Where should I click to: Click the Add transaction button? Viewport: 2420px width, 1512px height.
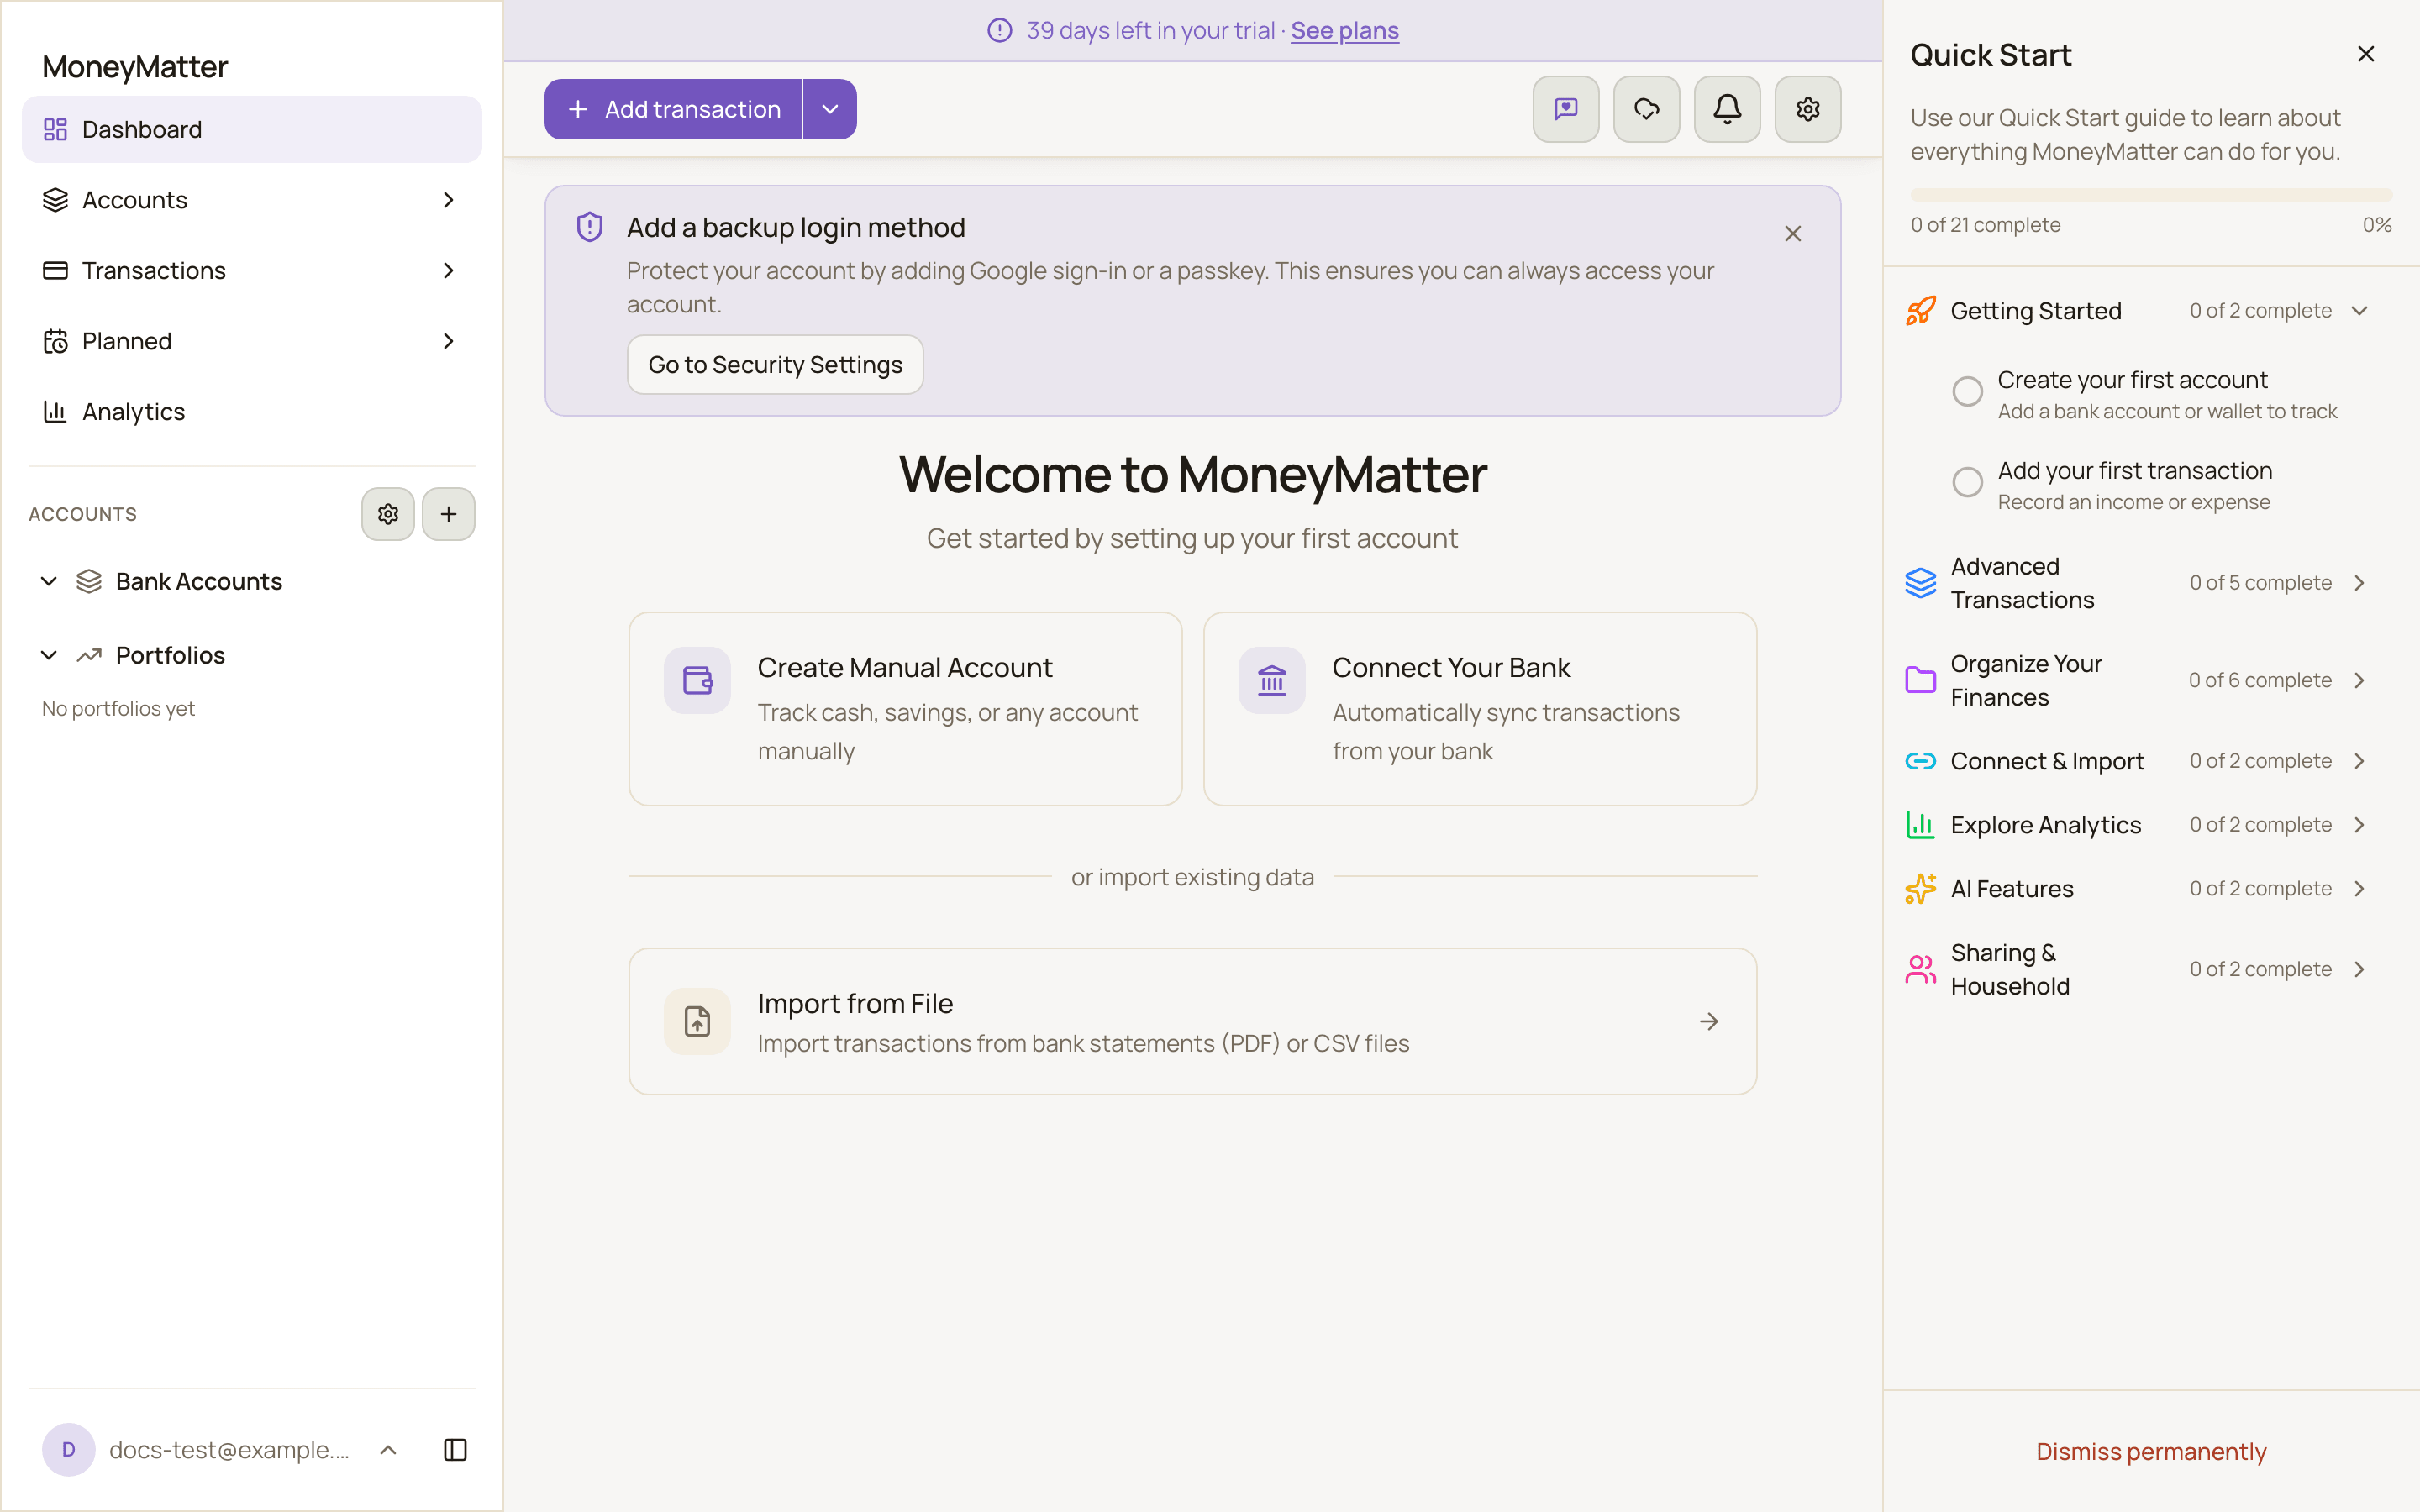[673, 109]
